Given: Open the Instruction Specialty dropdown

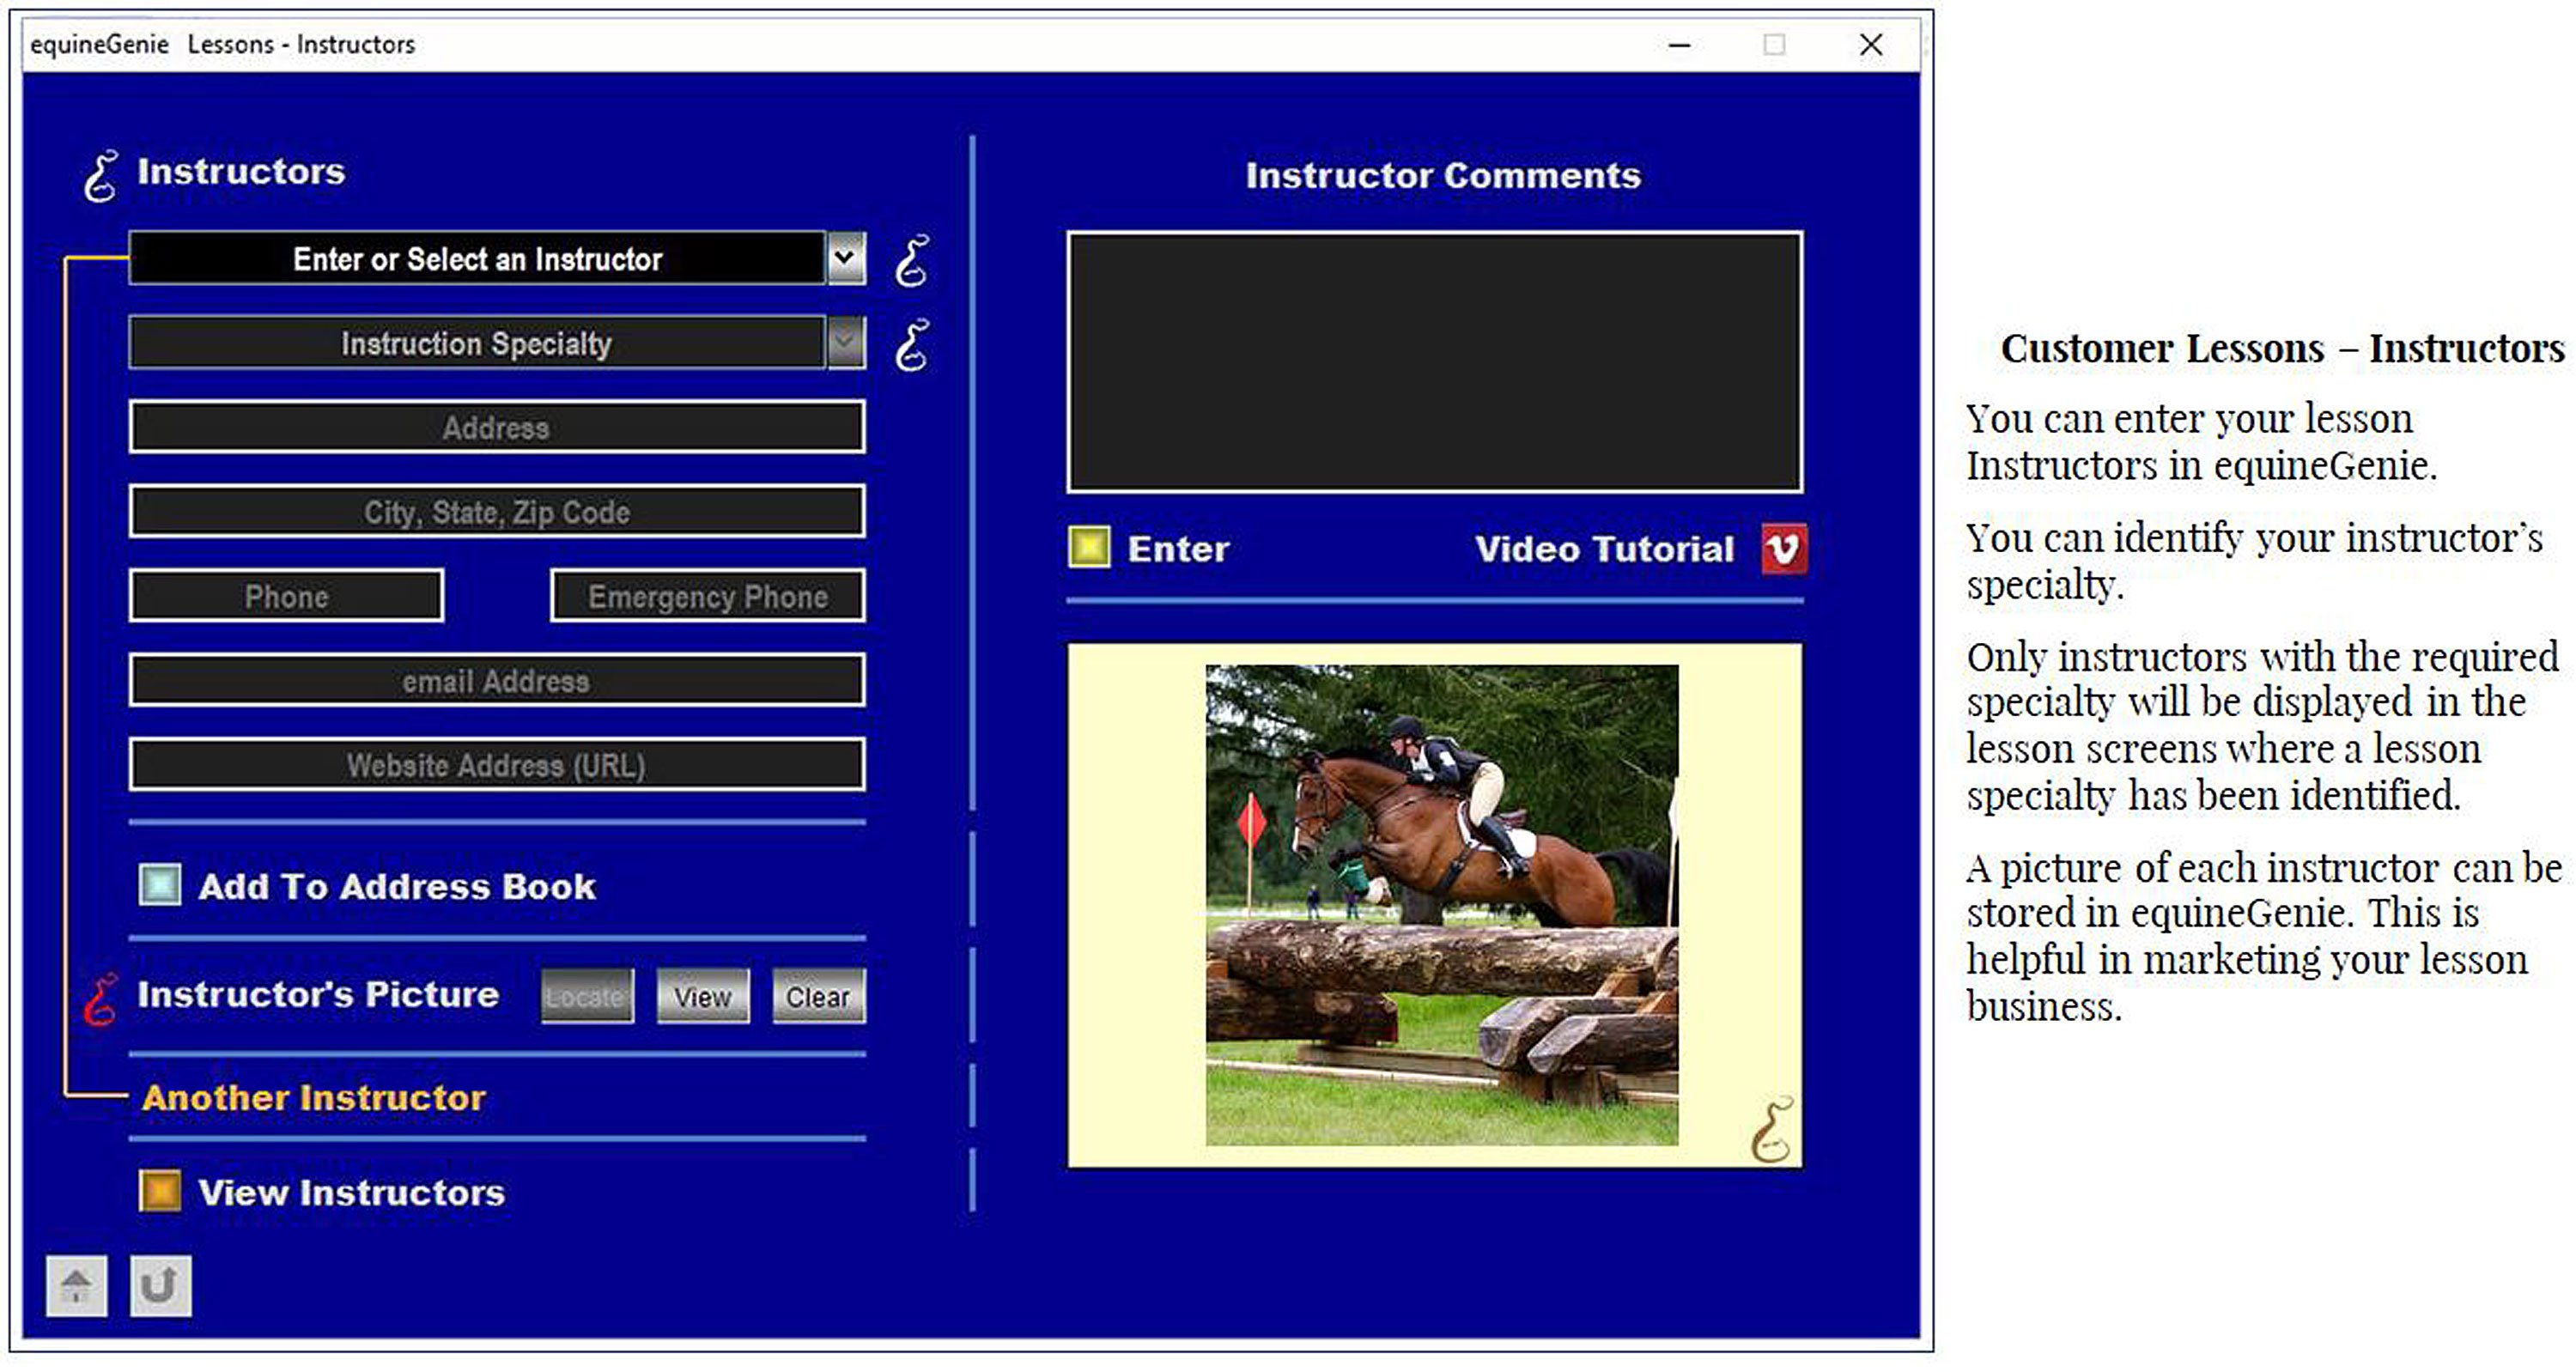Looking at the screenshot, I should pos(845,345).
